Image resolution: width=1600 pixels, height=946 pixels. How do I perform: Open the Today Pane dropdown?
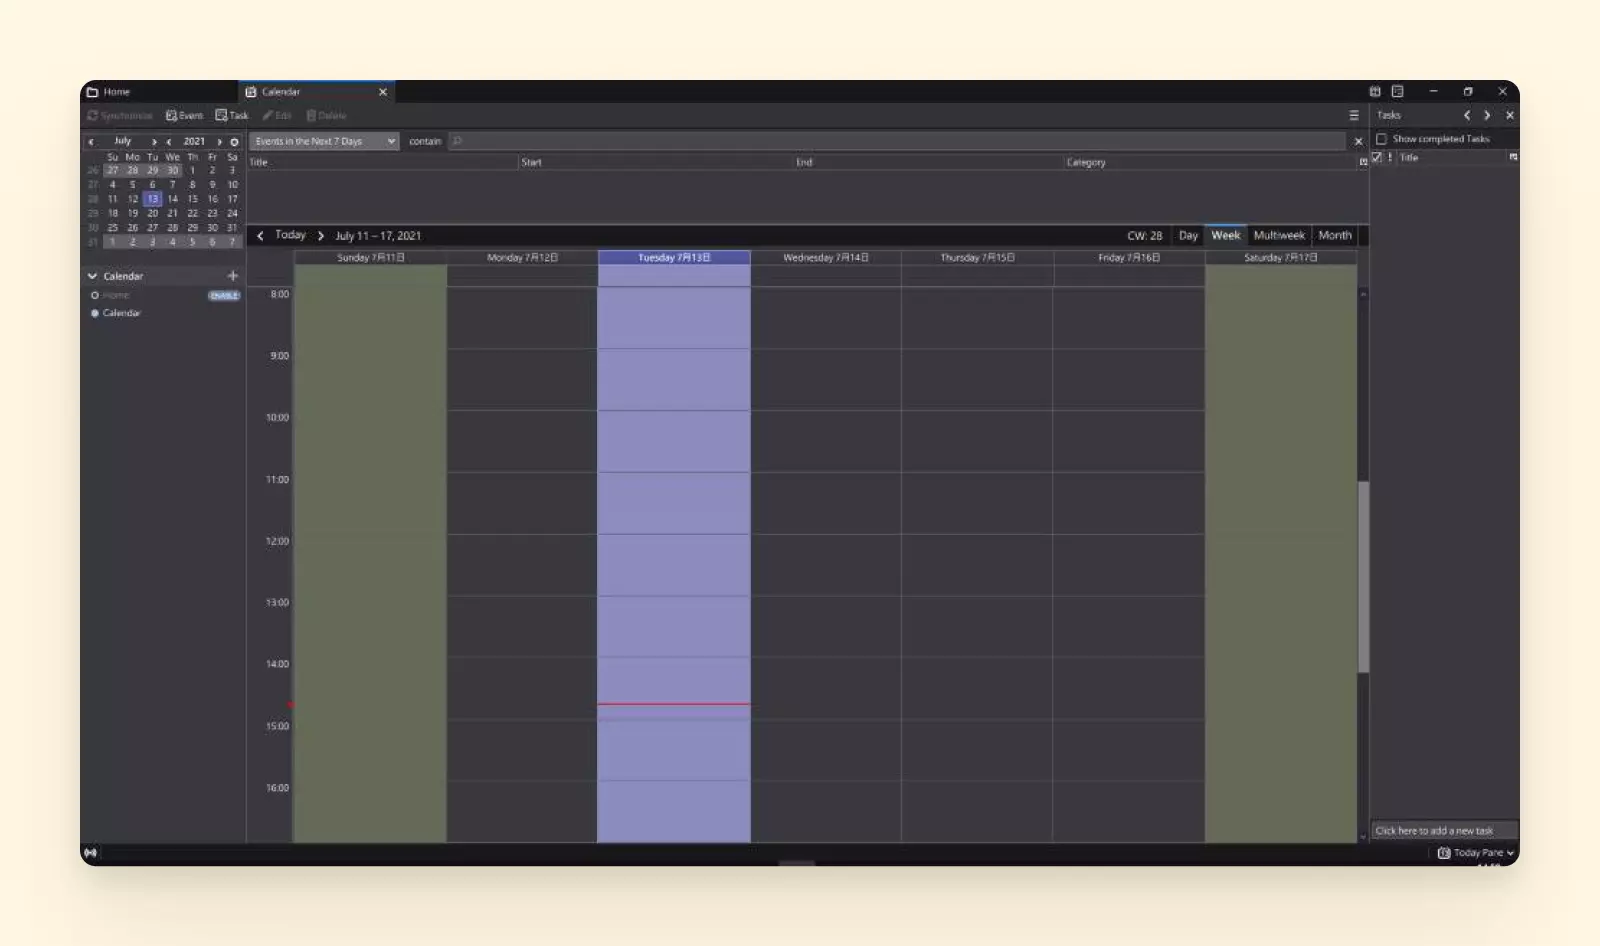[x=1476, y=853]
